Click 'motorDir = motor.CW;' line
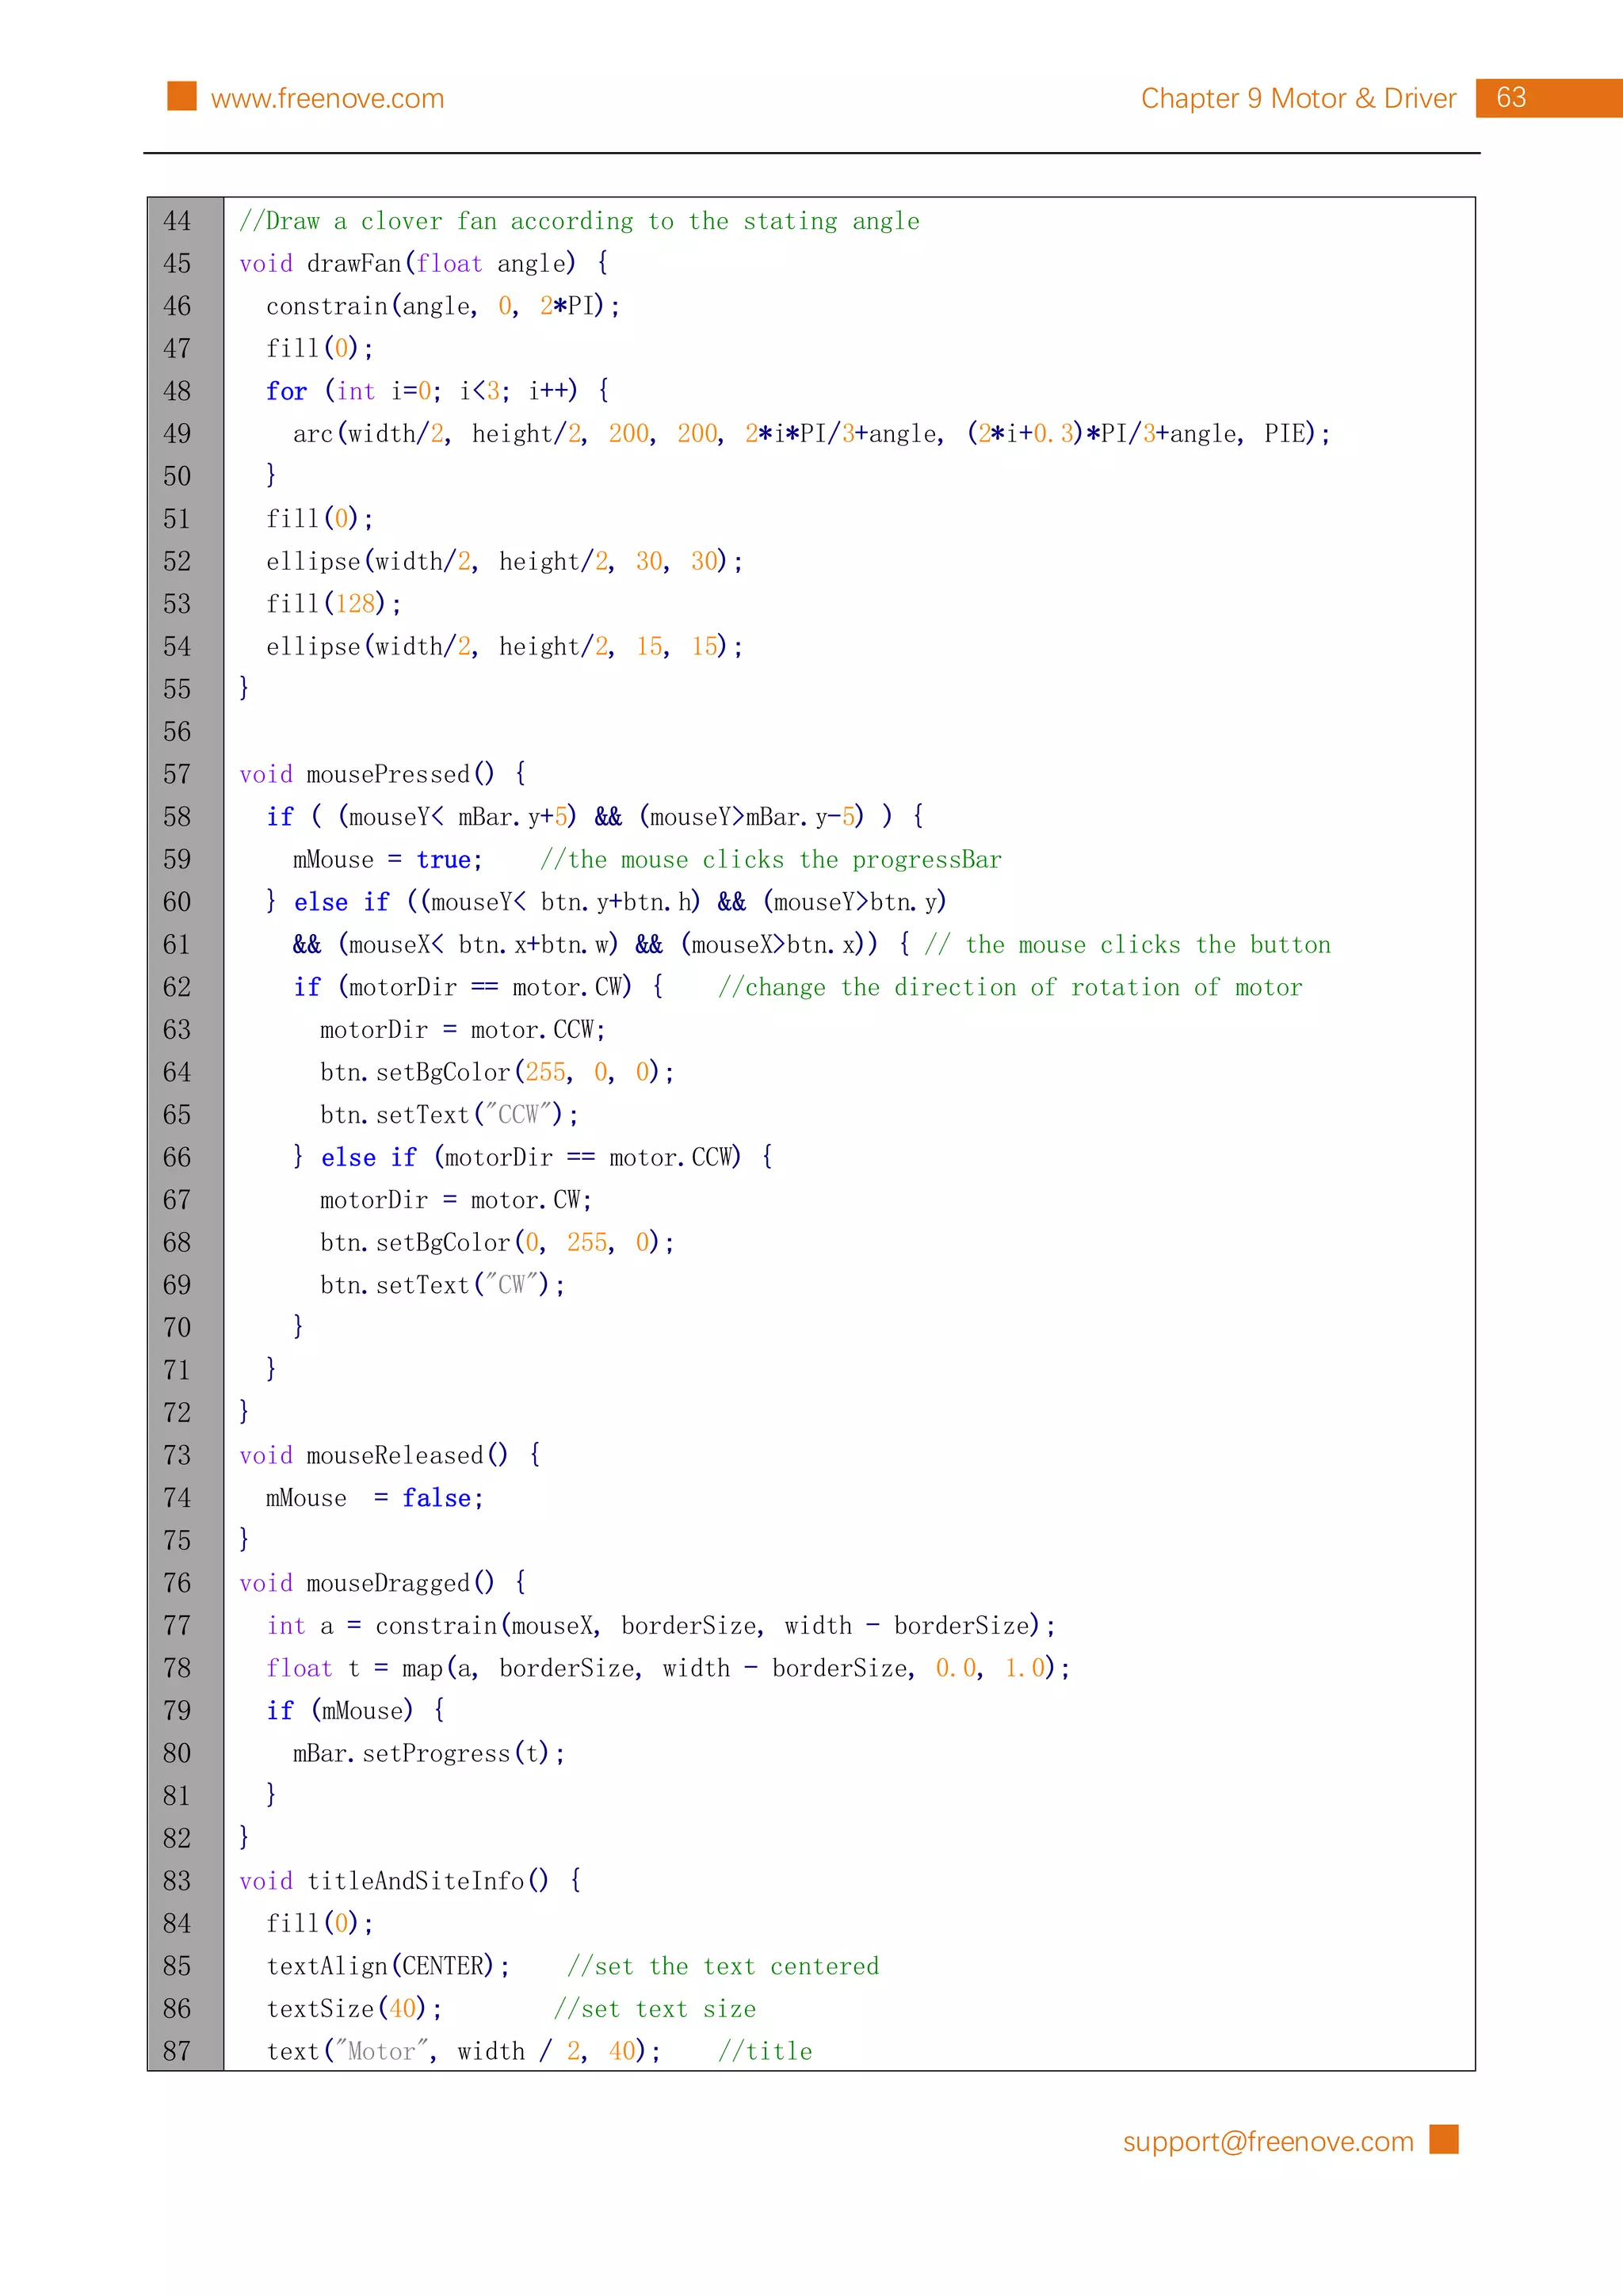 pos(456,1200)
